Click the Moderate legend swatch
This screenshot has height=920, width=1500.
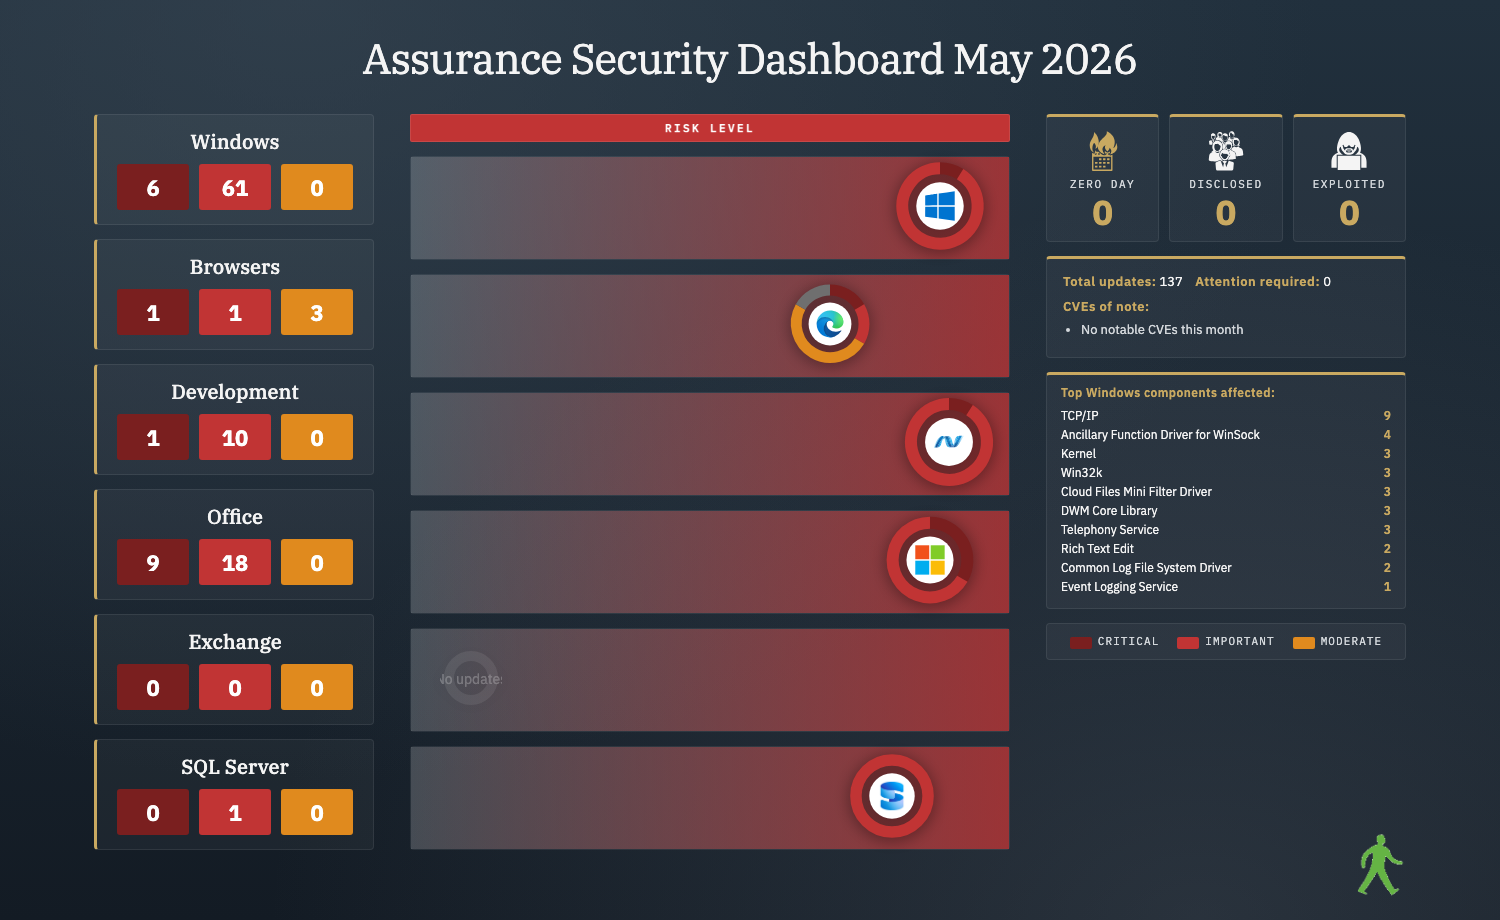click(x=1304, y=643)
